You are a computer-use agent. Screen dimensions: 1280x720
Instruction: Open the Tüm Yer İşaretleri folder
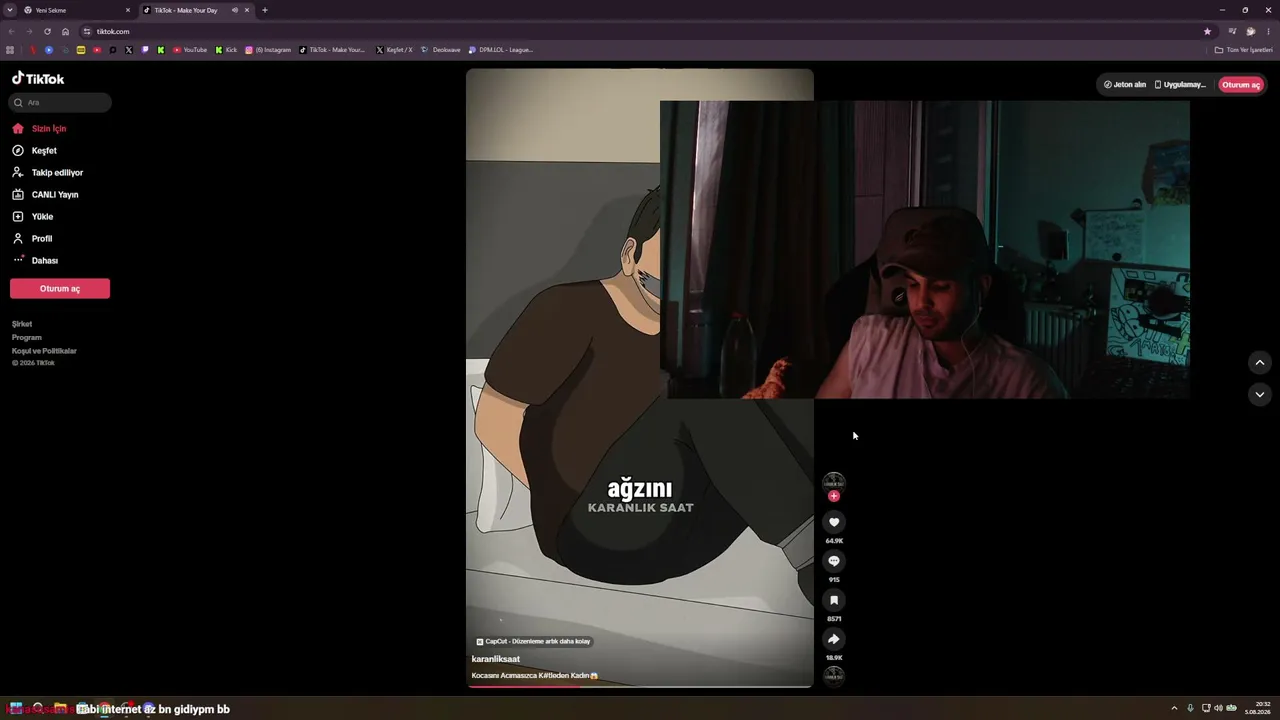click(1244, 50)
